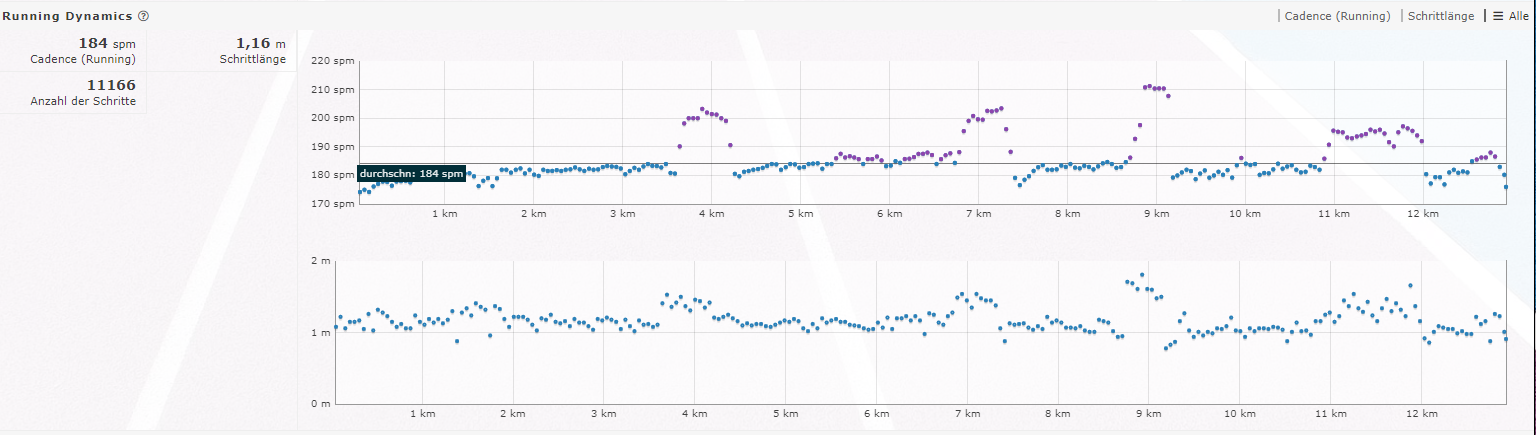The width and height of the screenshot is (1536, 435).
Task: Click the 2 m label on stride axis
Action: point(321,261)
